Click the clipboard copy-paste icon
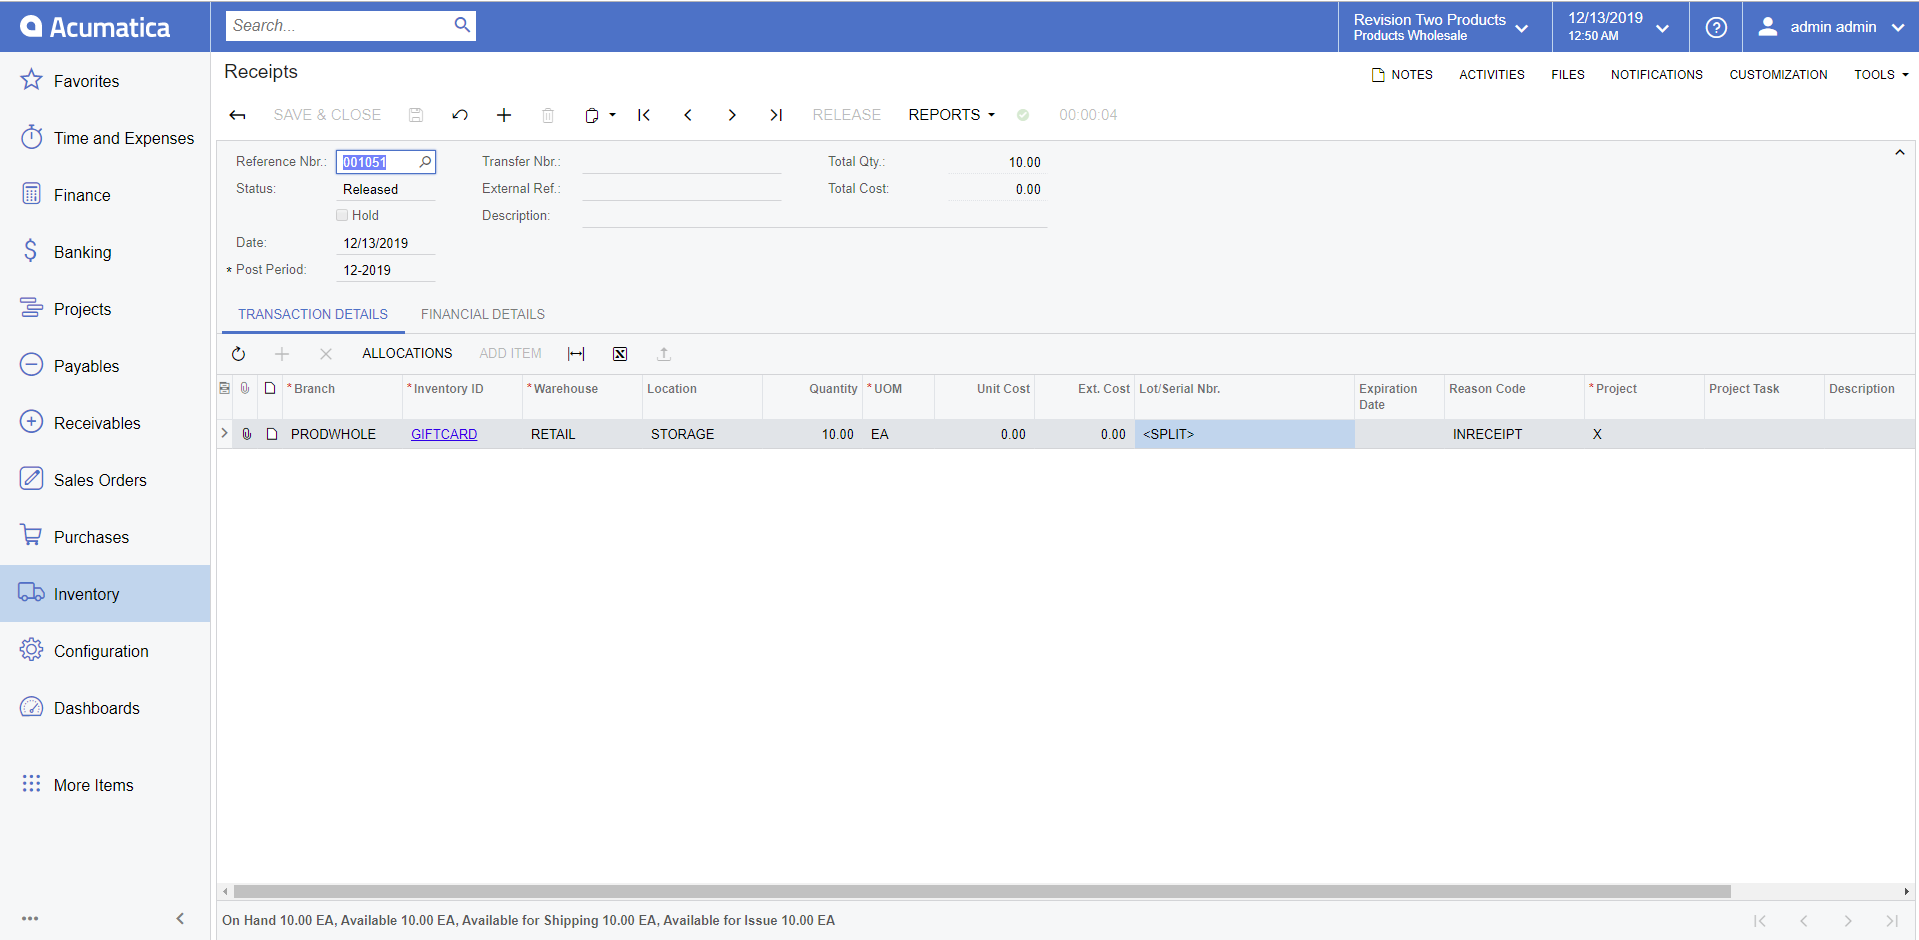The width and height of the screenshot is (1919, 940). pyautogui.click(x=592, y=115)
